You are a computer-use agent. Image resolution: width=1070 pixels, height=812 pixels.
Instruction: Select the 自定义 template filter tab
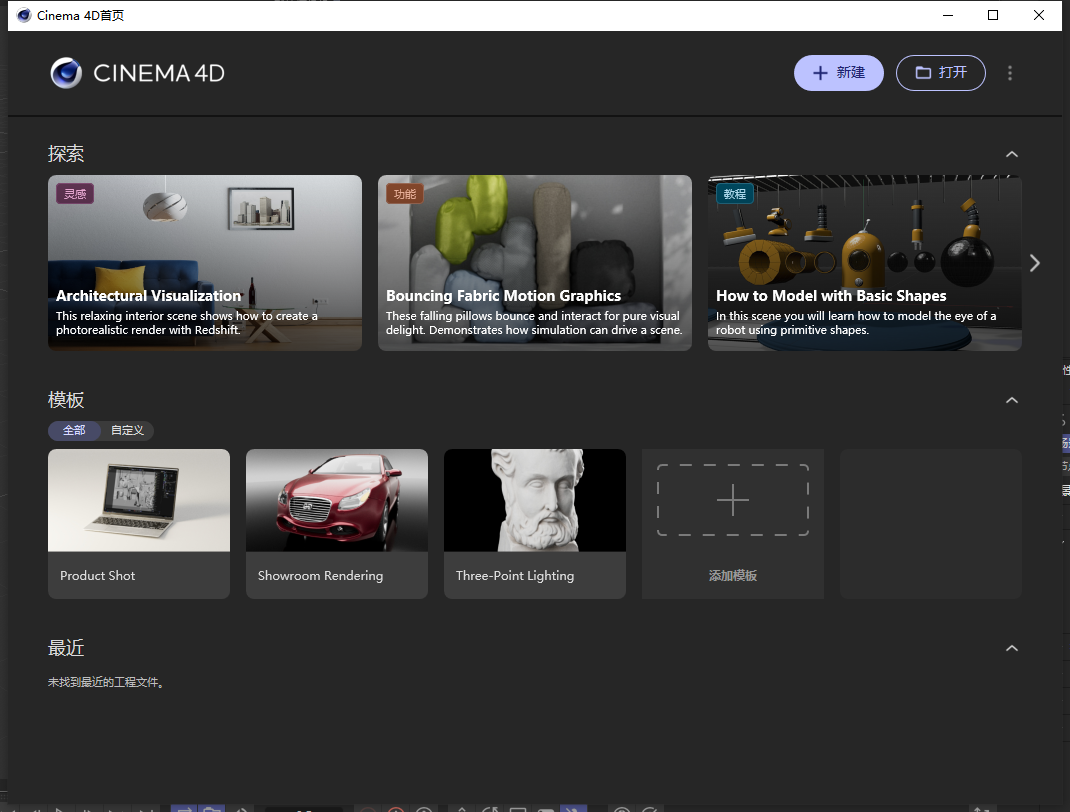tap(128, 431)
